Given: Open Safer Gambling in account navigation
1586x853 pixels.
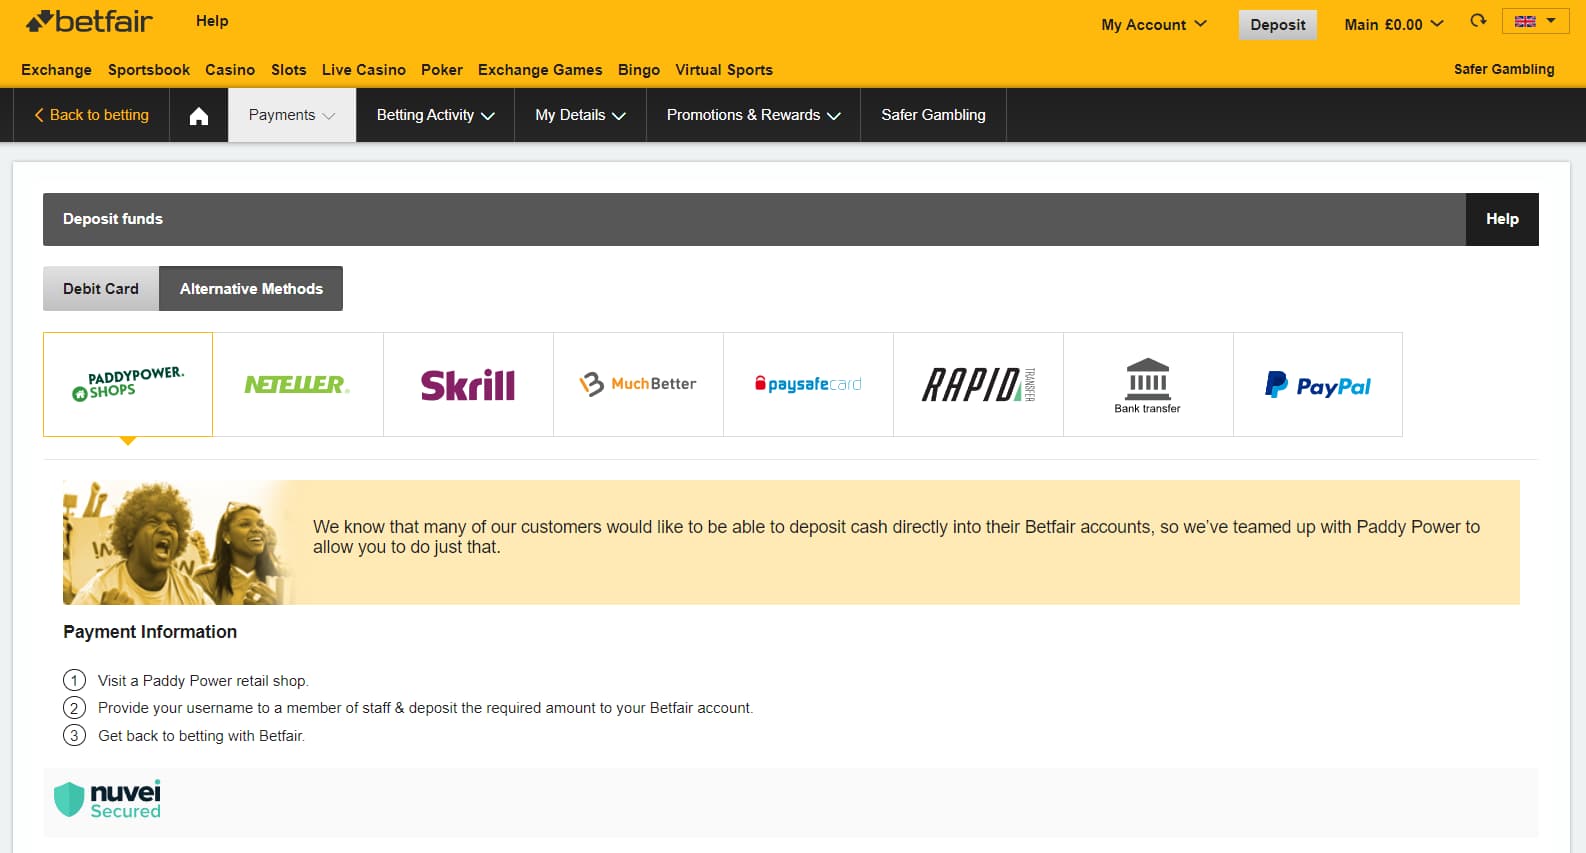Looking at the screenshot, I should (933, 115).
